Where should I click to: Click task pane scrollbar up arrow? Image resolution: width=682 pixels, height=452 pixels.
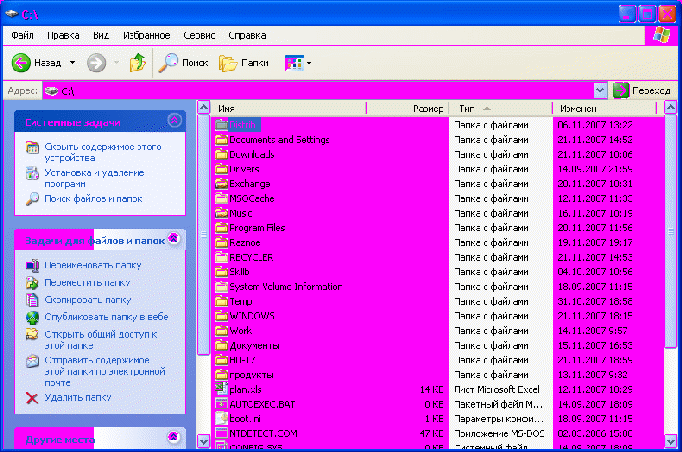pos(204,107)
